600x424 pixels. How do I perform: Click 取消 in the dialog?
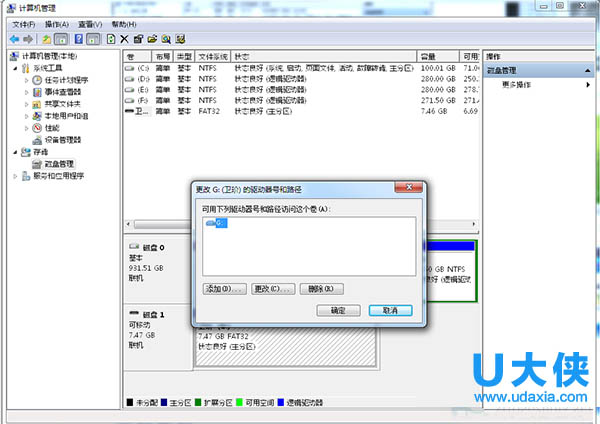pos(390,310)
